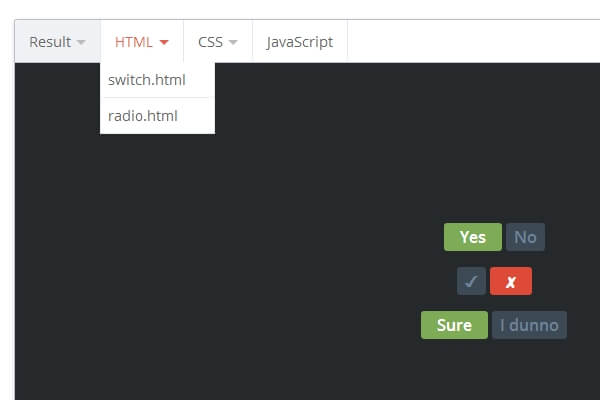Switch to the JavaScript tab
Viewport: 600px width, 400px height.
(x=299, y=42)
